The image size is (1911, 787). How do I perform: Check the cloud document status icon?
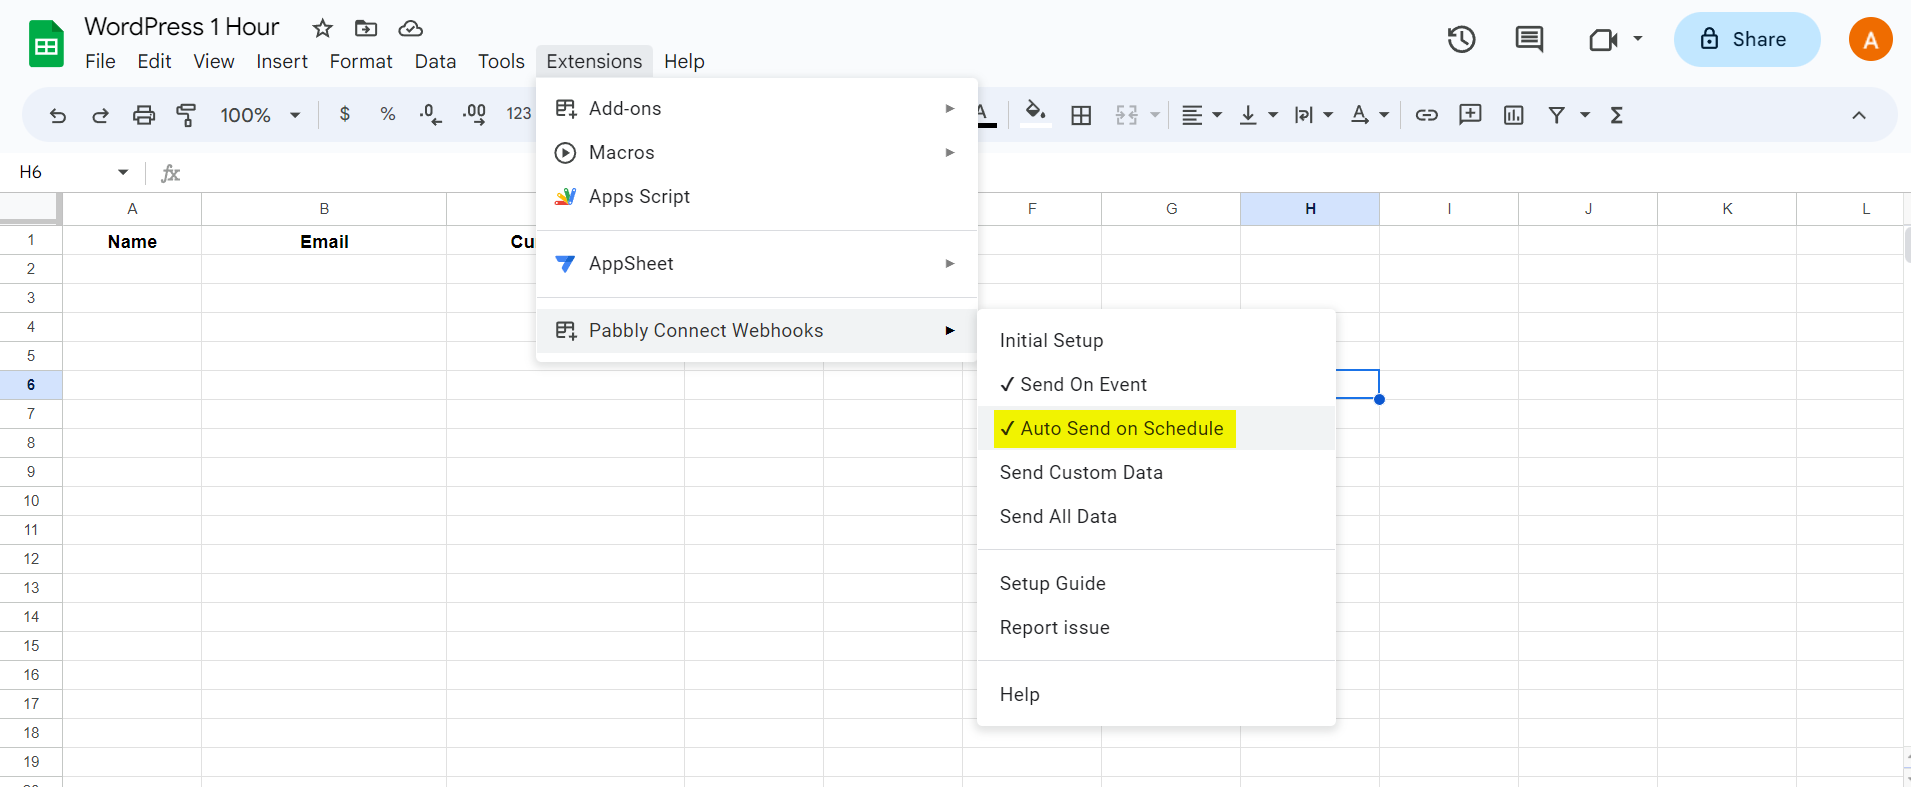click(410, 28)
